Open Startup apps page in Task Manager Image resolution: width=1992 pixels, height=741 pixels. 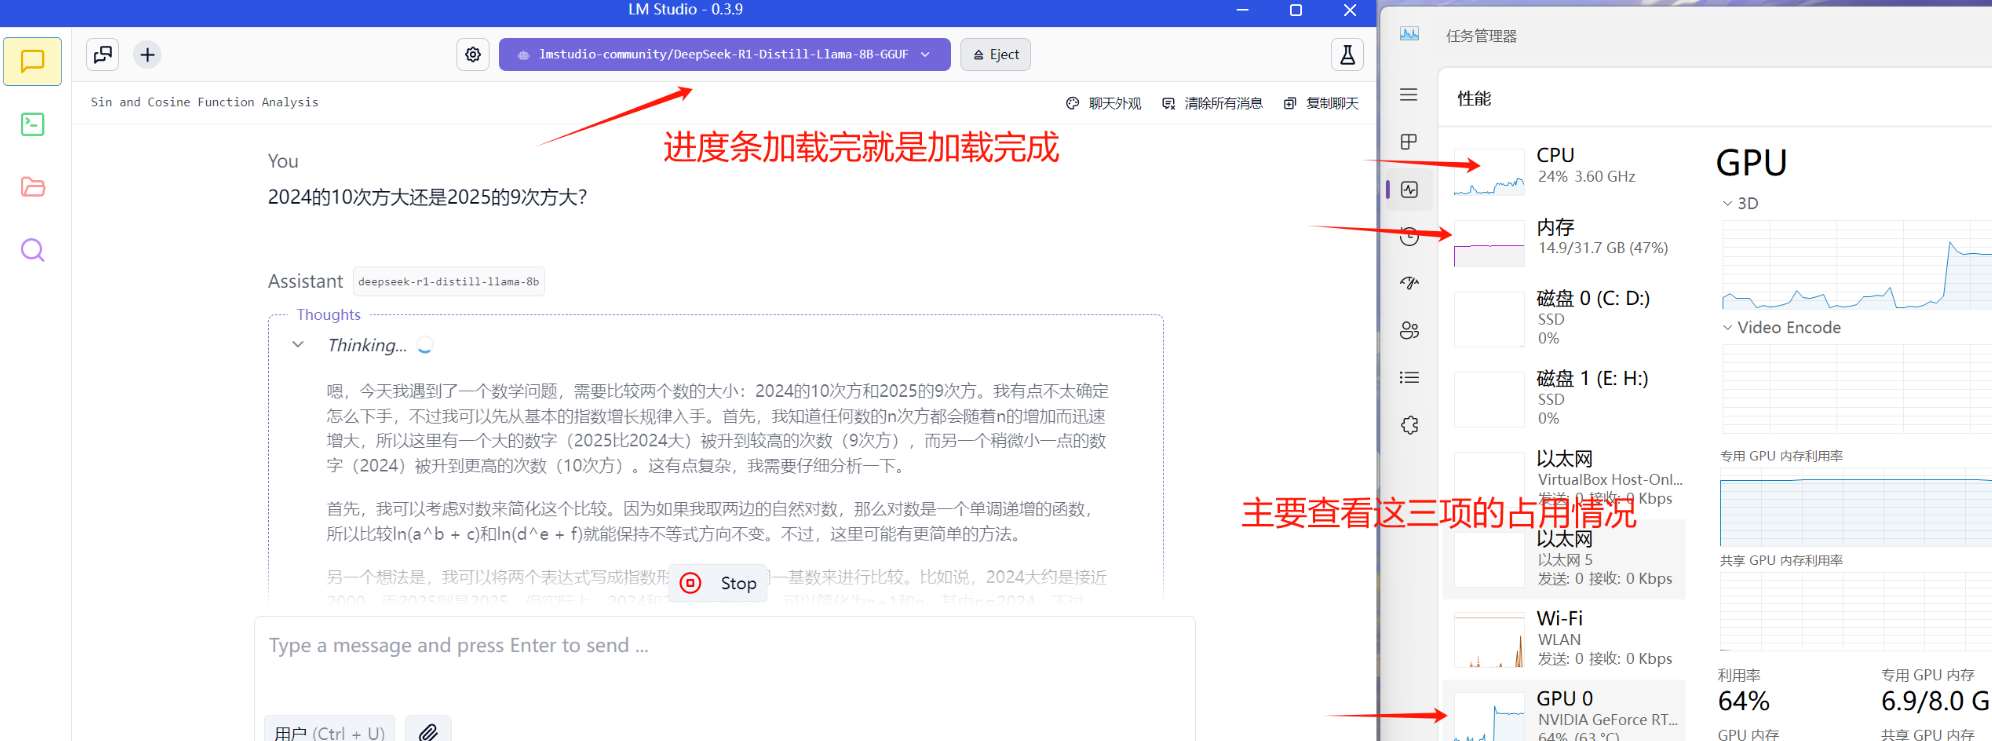pyautogui.click(x=1409, y=283)
